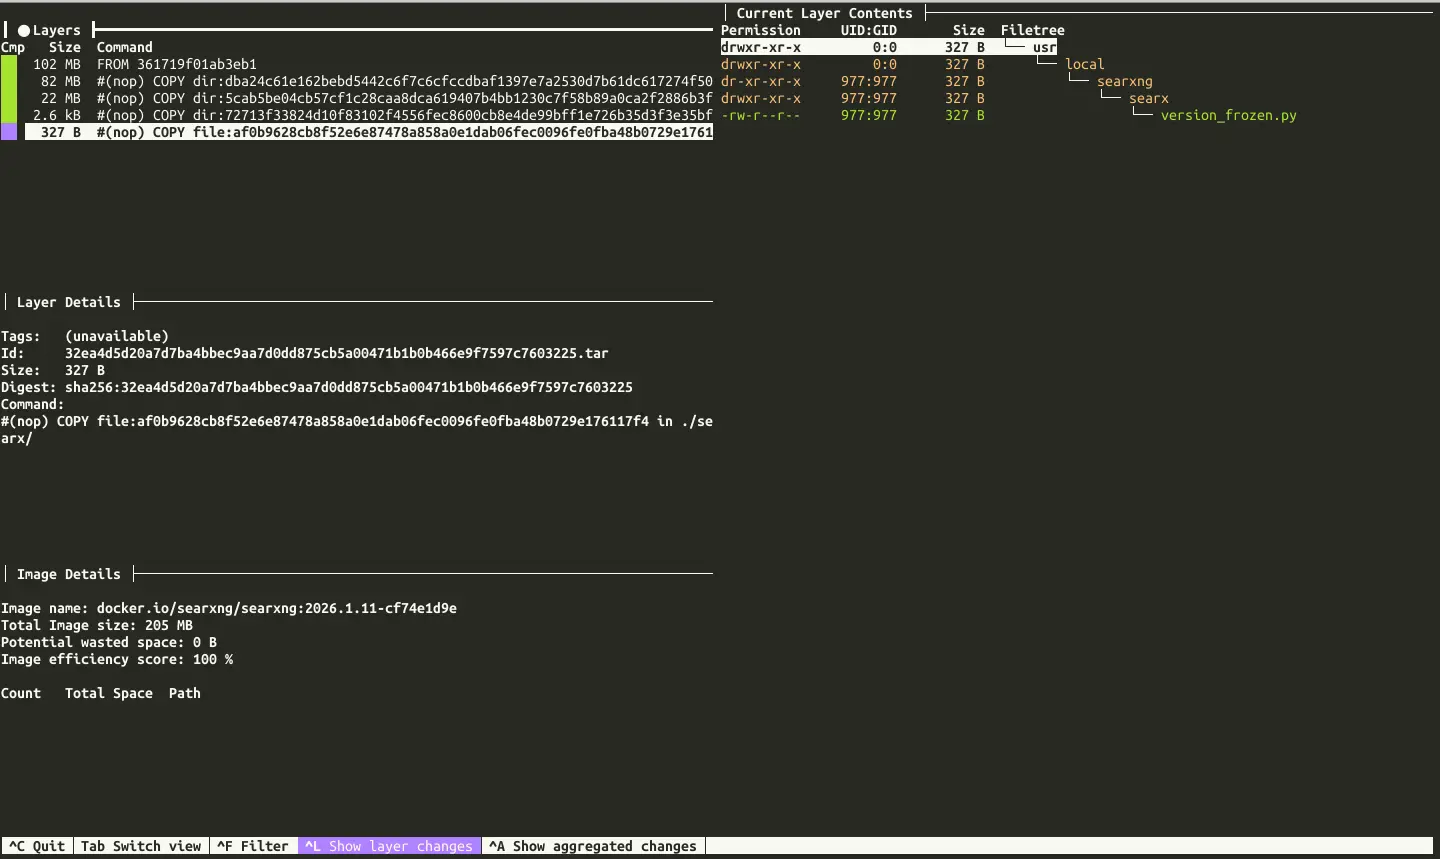The width and height of the screenshot is (1440, 859).
Task: Open the ^F Filter option
Action: coord(252,846)
